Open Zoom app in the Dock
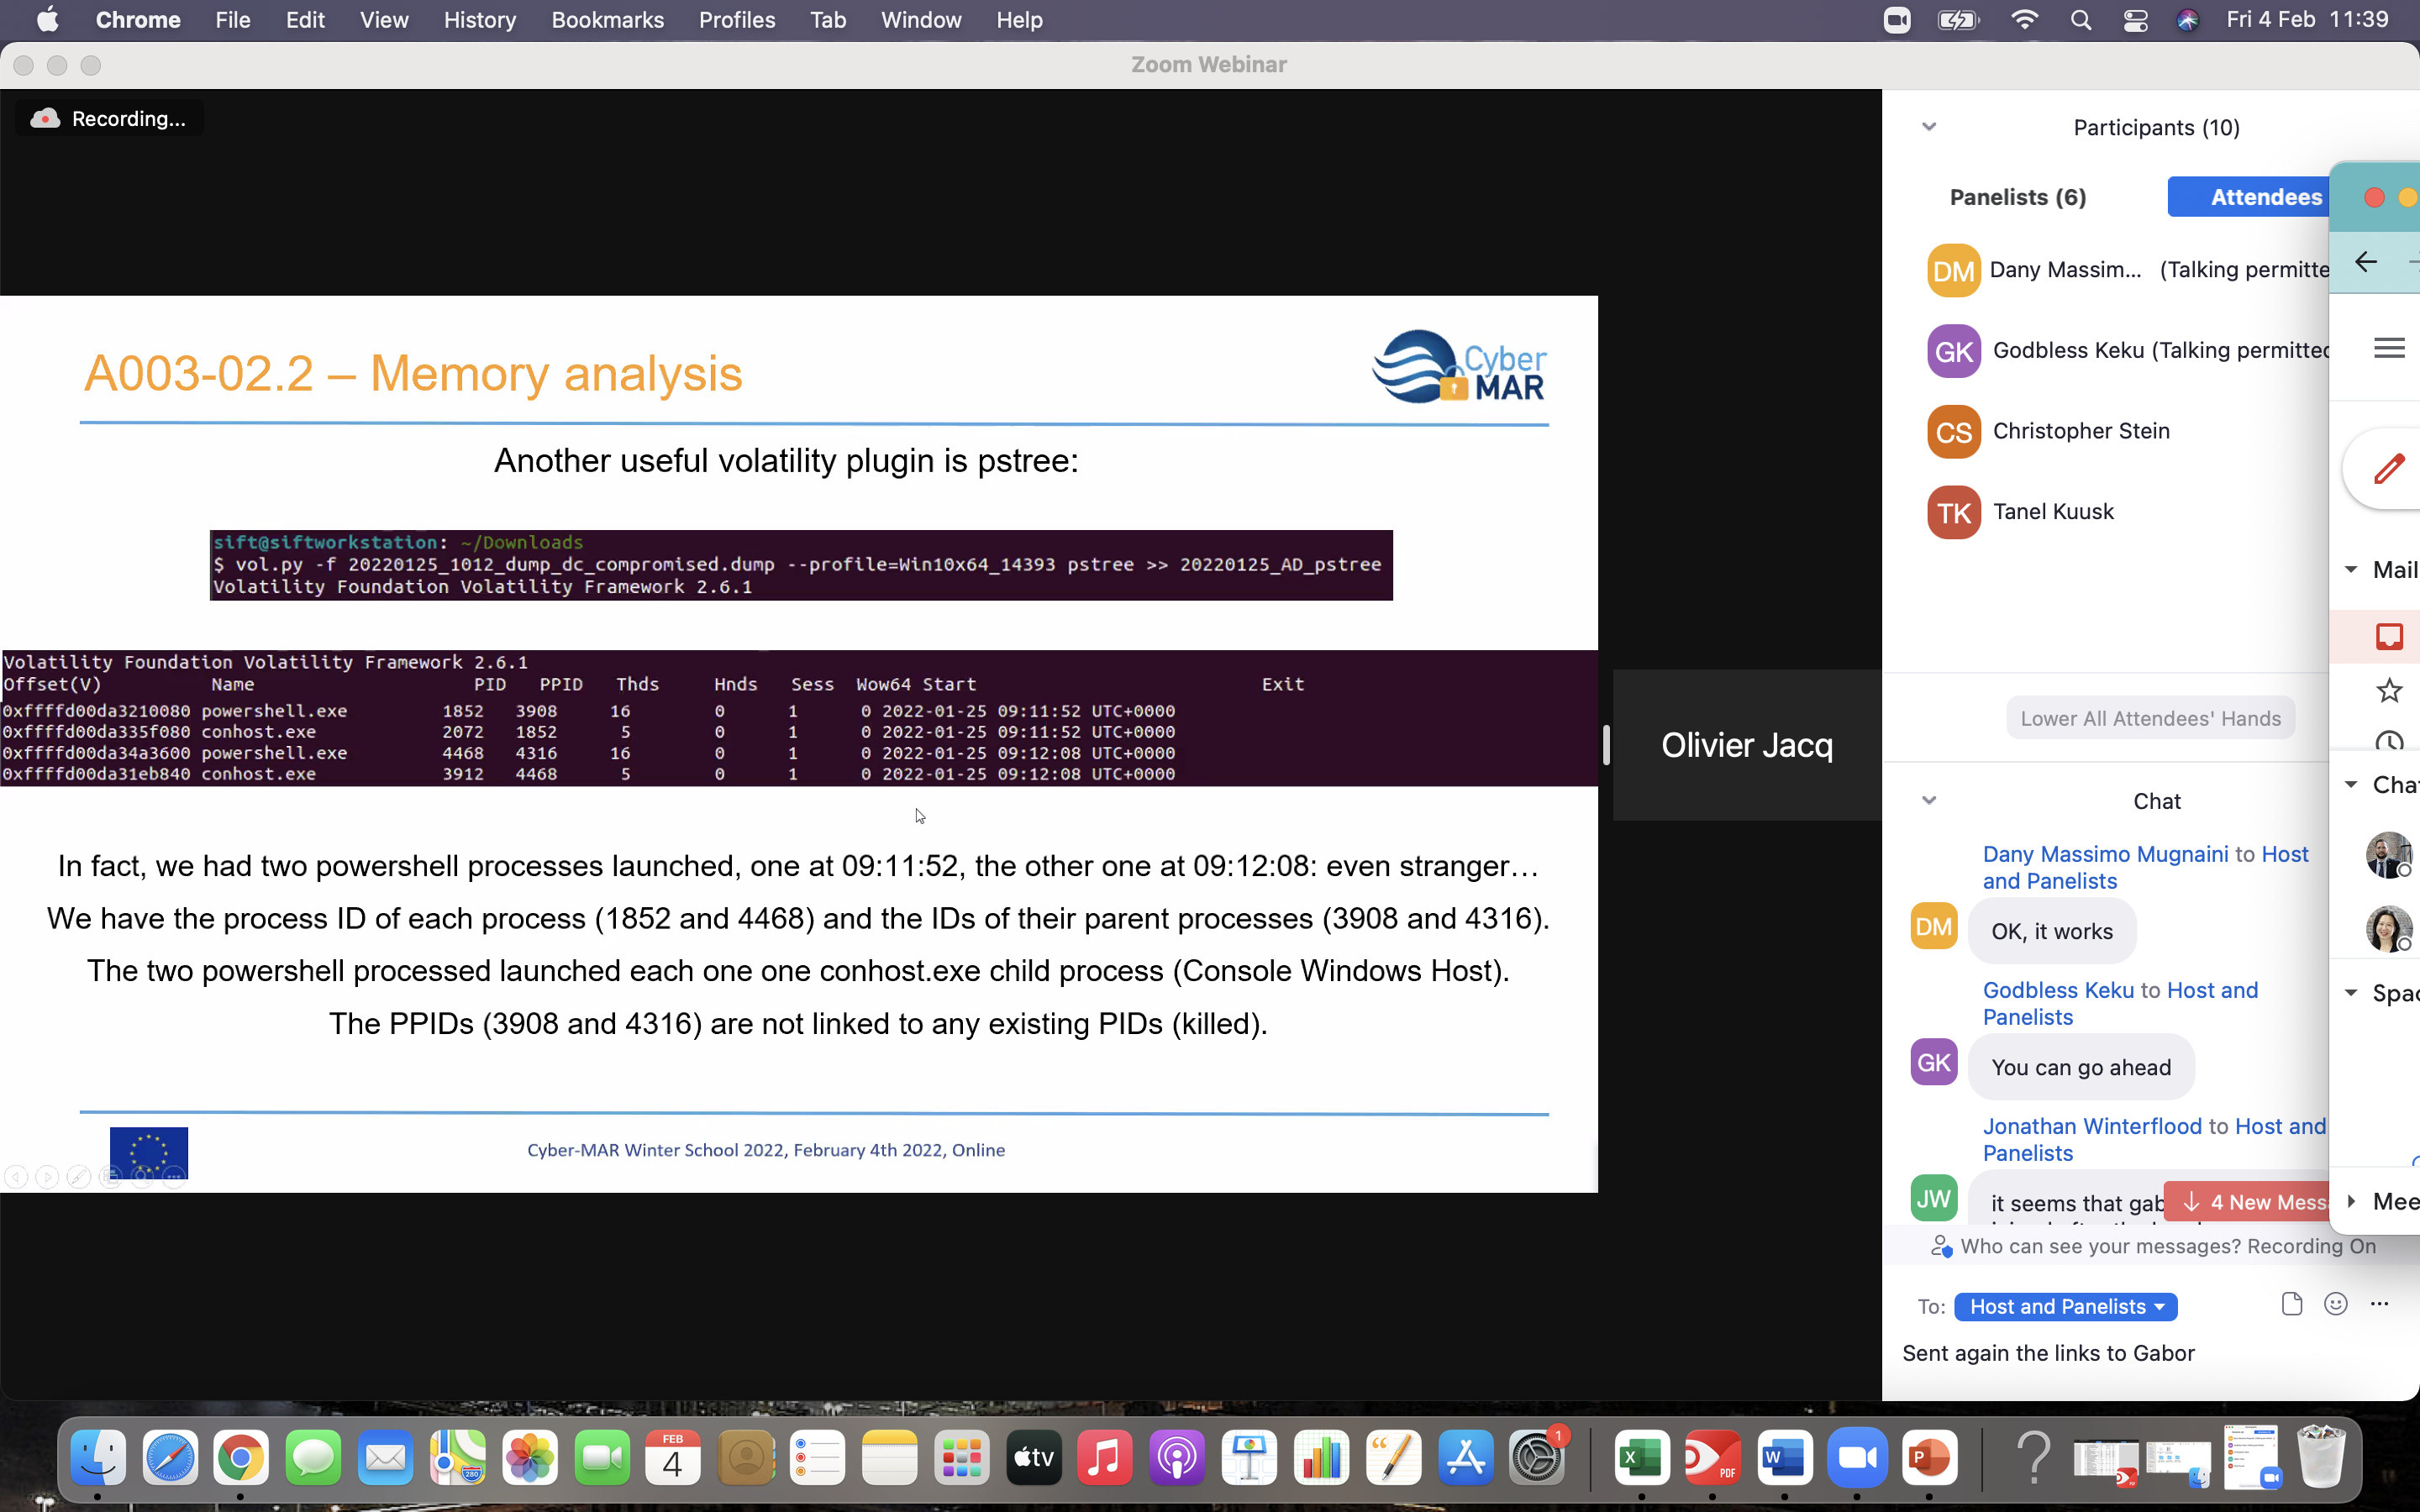The height and width of the screenshot is (1512, 2420). pos(1857,1458)
